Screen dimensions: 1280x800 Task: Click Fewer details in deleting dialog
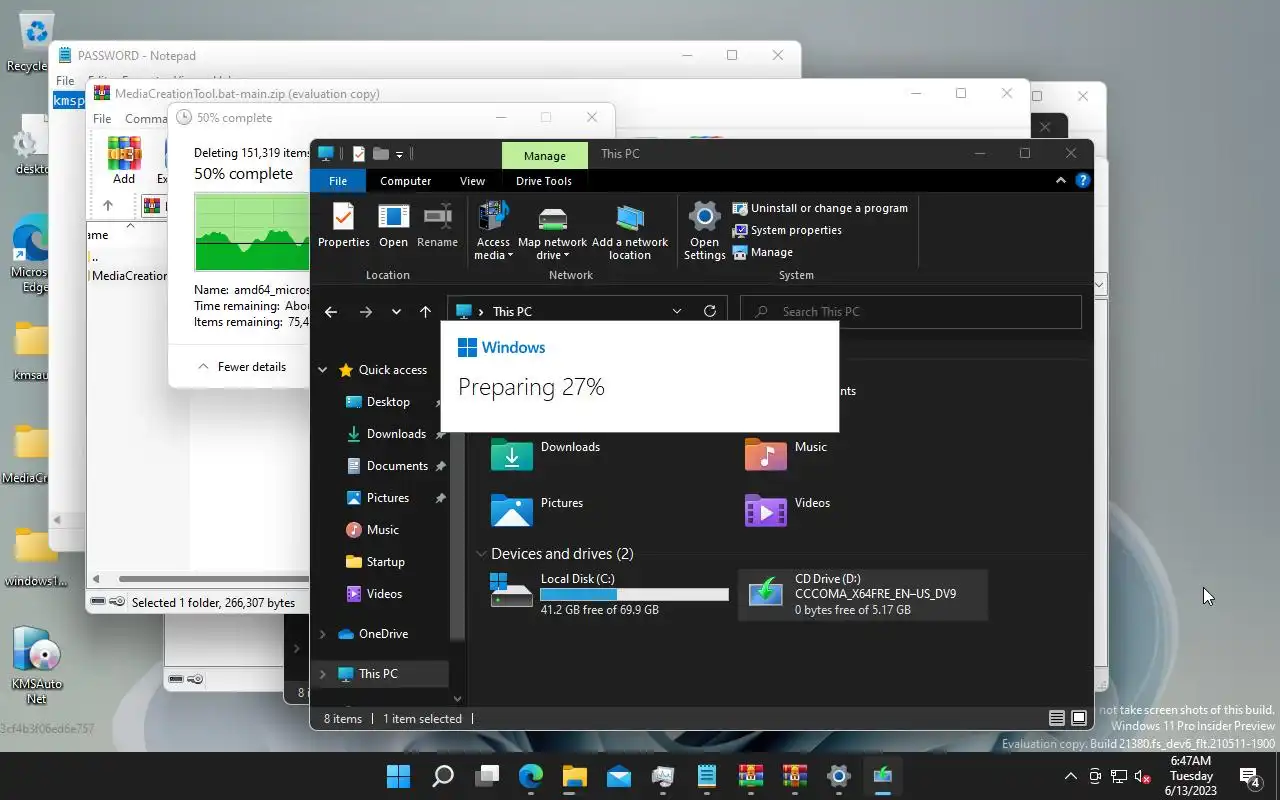click(x=241, y=367)
